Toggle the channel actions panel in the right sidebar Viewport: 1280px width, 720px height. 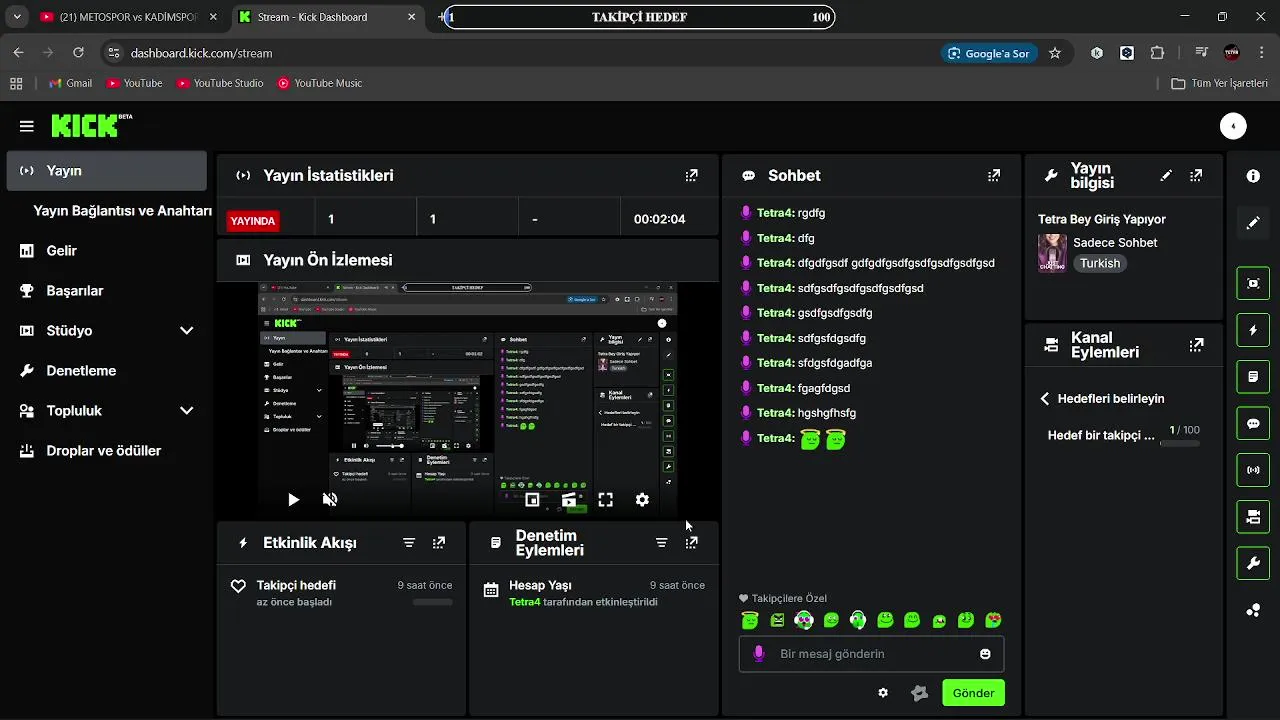(x=1253, y=517)
